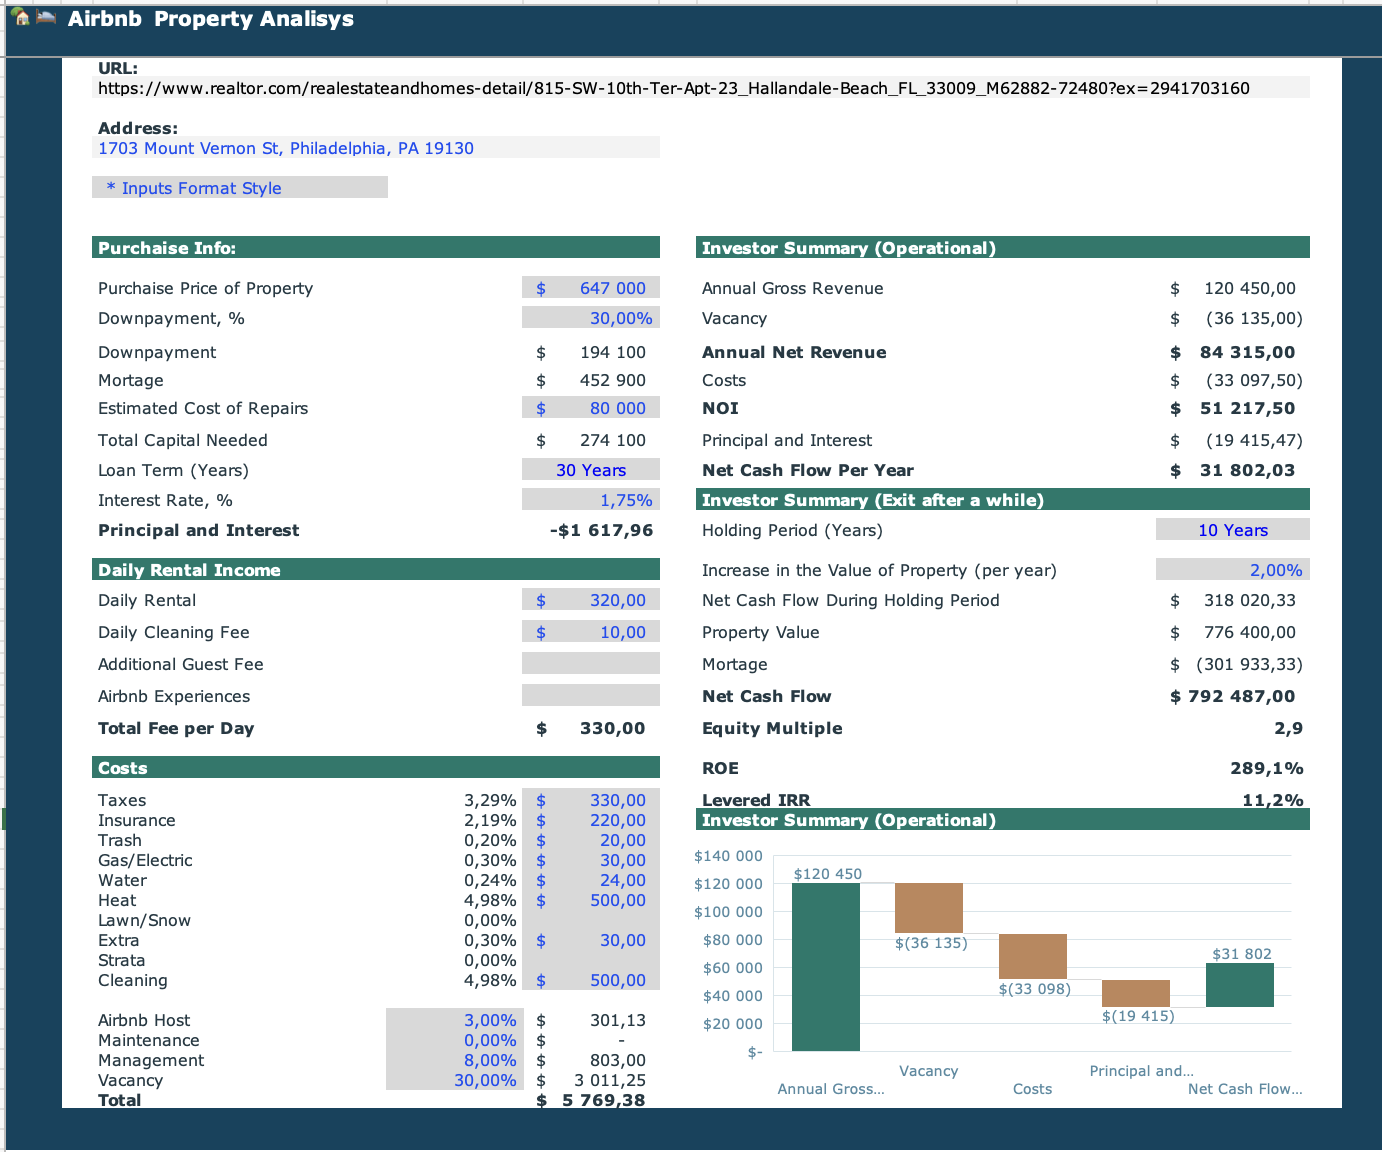
Task: Click the Principal and Interest -$1 617,96 value
Action: point(601,530)
